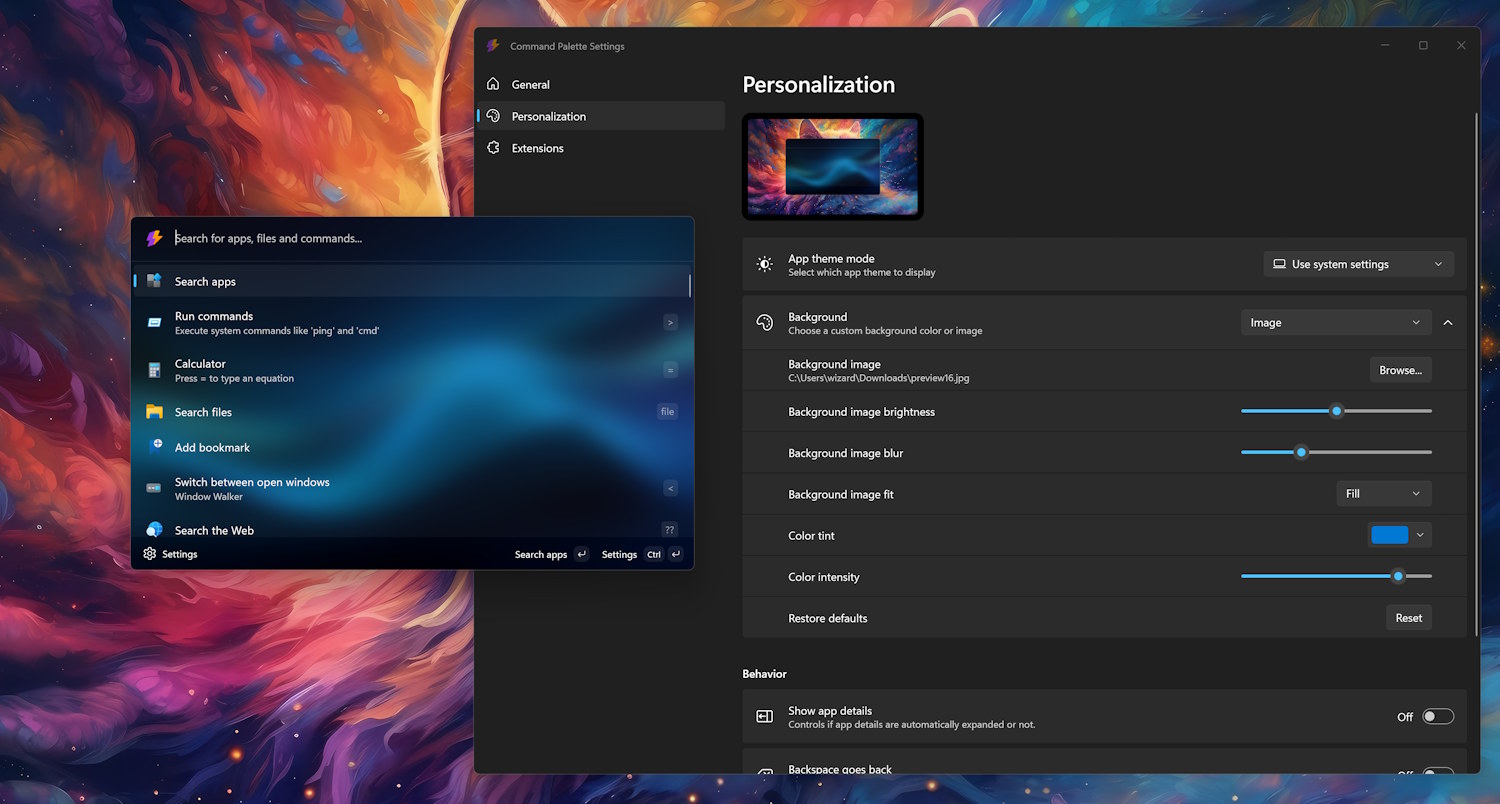
Task: Open the General settings page
Action: pyautogui.click(x=530, y=85)
